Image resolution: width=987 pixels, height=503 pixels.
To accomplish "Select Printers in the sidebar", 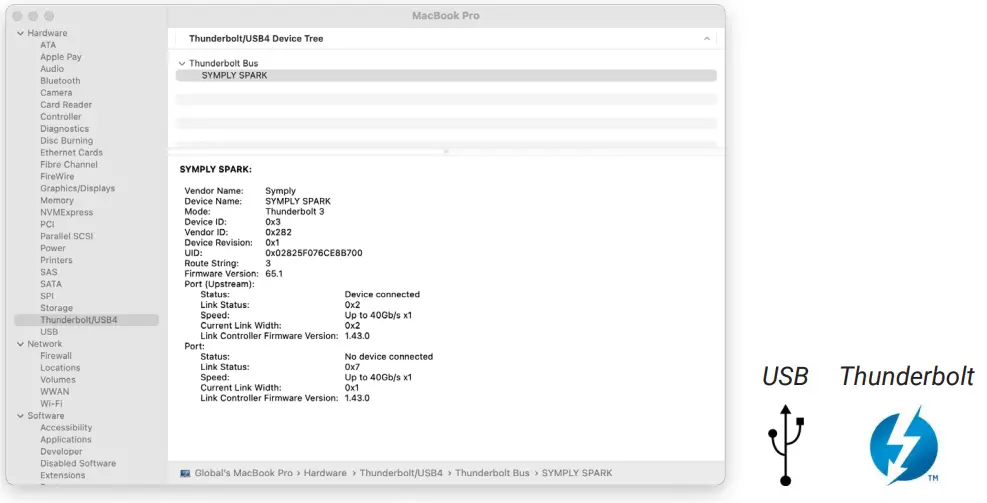I will (57, 261).
